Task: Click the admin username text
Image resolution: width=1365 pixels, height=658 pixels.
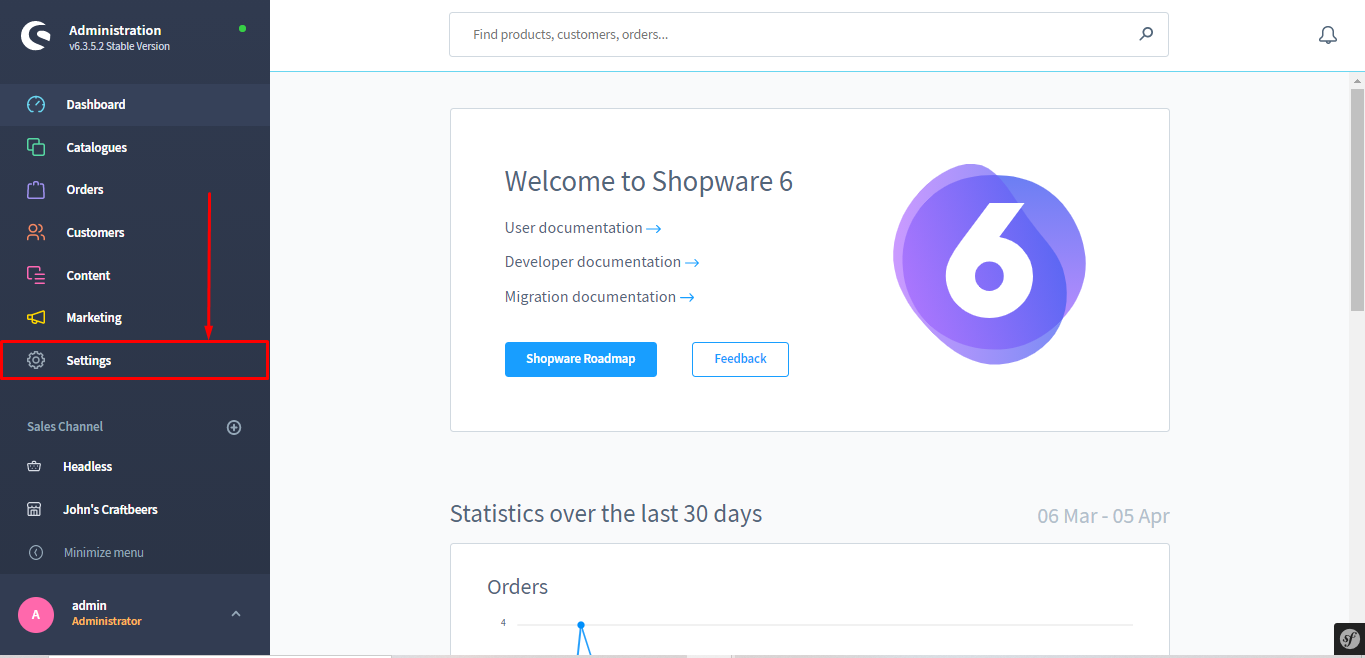Action: point(89,605)
